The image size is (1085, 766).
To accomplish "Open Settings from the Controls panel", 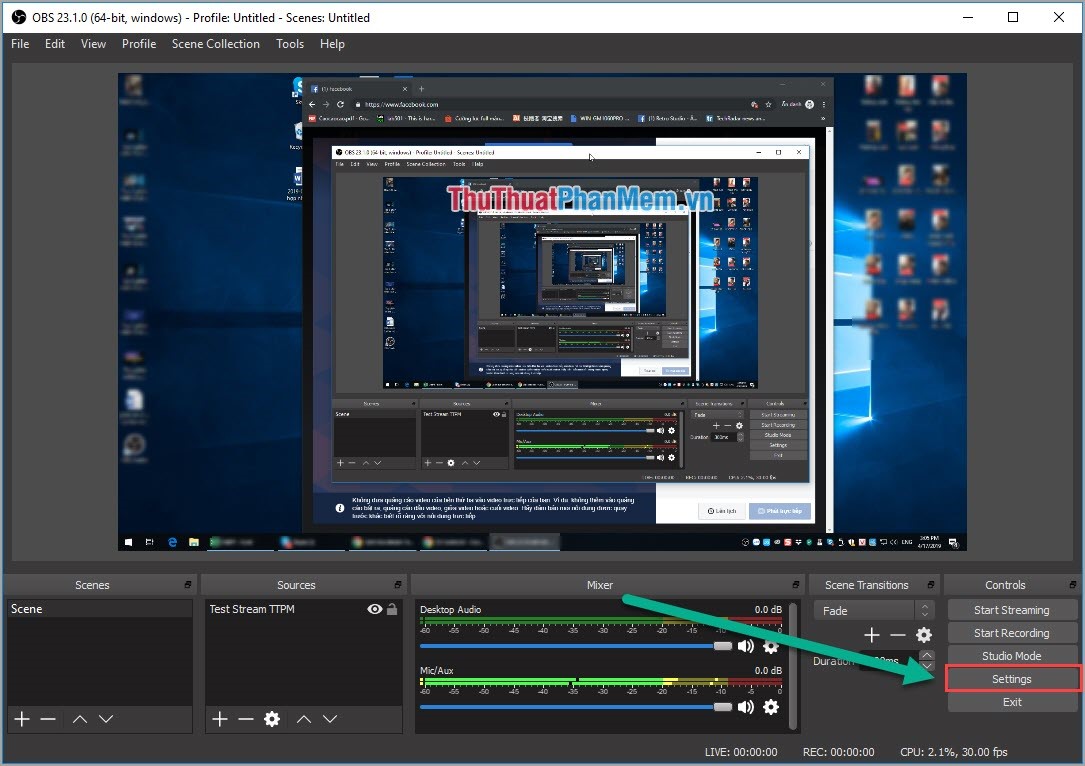I will [1011, 678].
